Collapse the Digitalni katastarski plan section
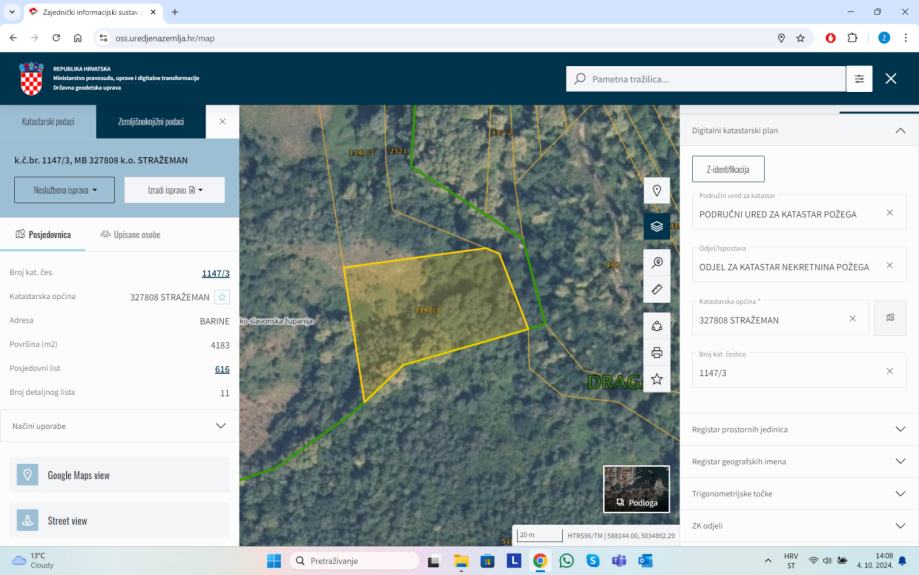 coord(799,131)
